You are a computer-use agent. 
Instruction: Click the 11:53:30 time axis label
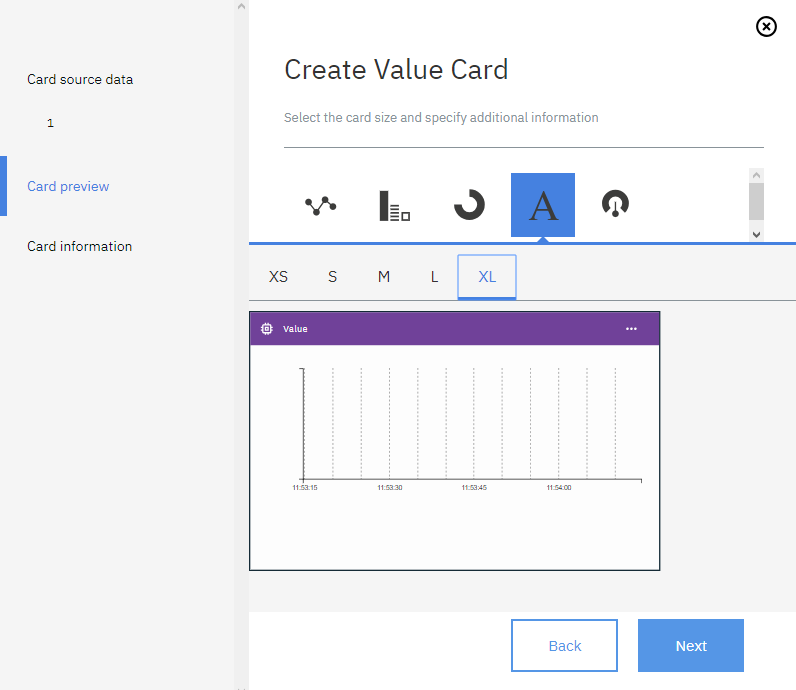[x=389, y=487]
